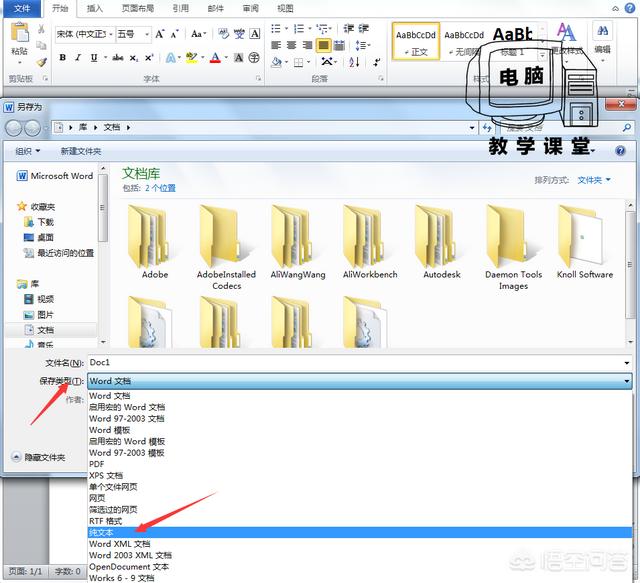Apply paragraph shading color

click(x=276, y=62)
